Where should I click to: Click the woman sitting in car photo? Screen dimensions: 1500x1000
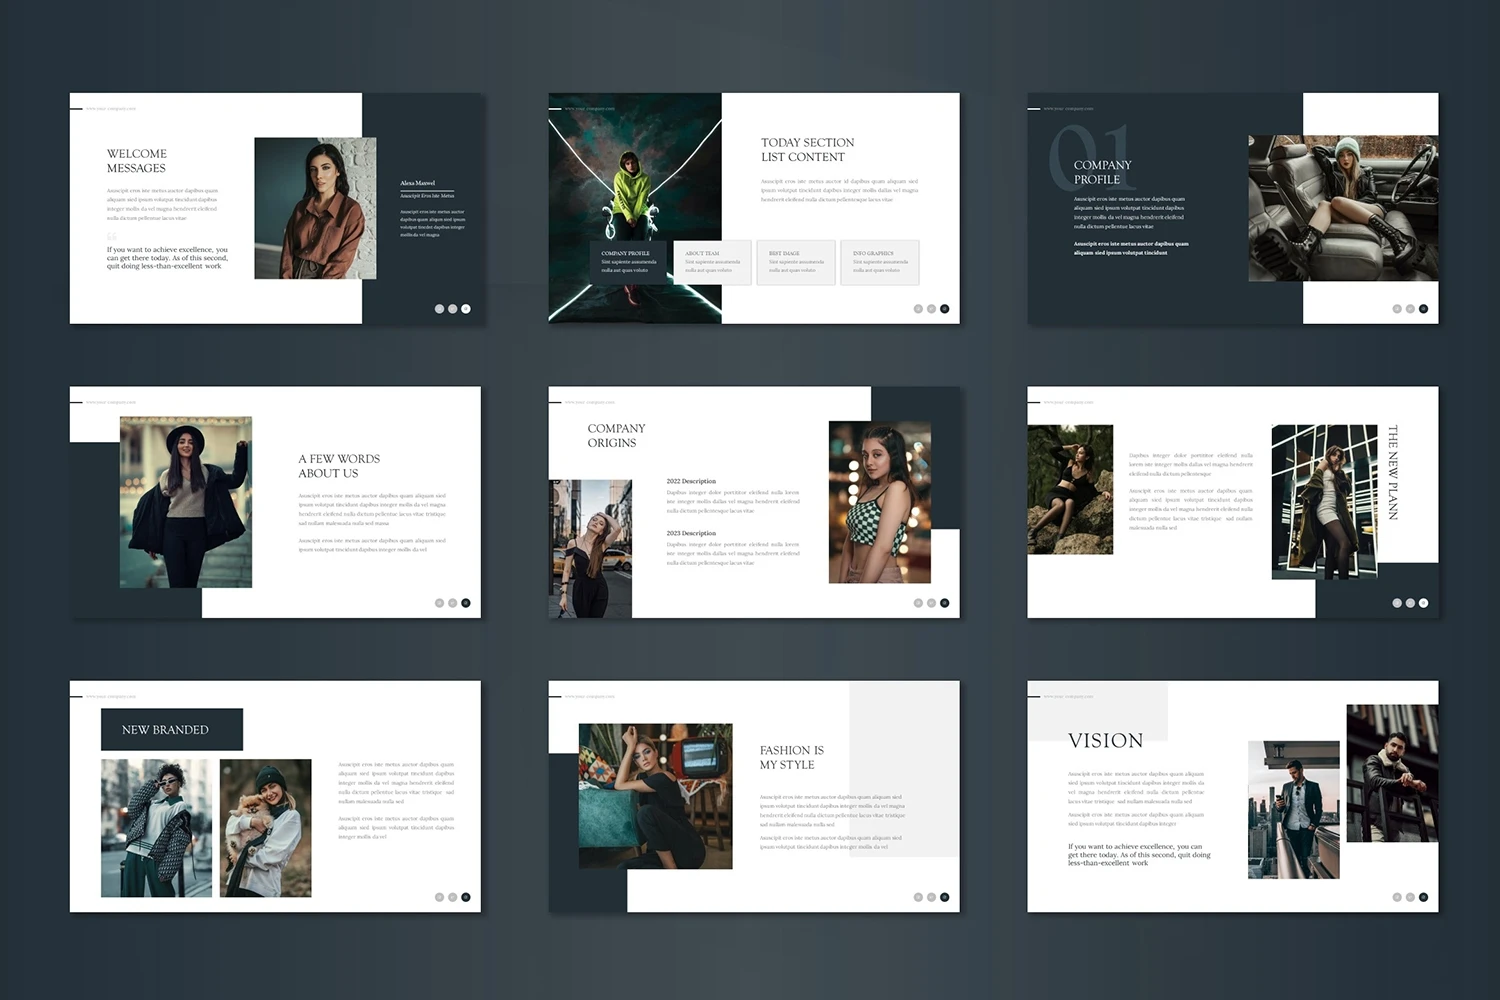1342,208
